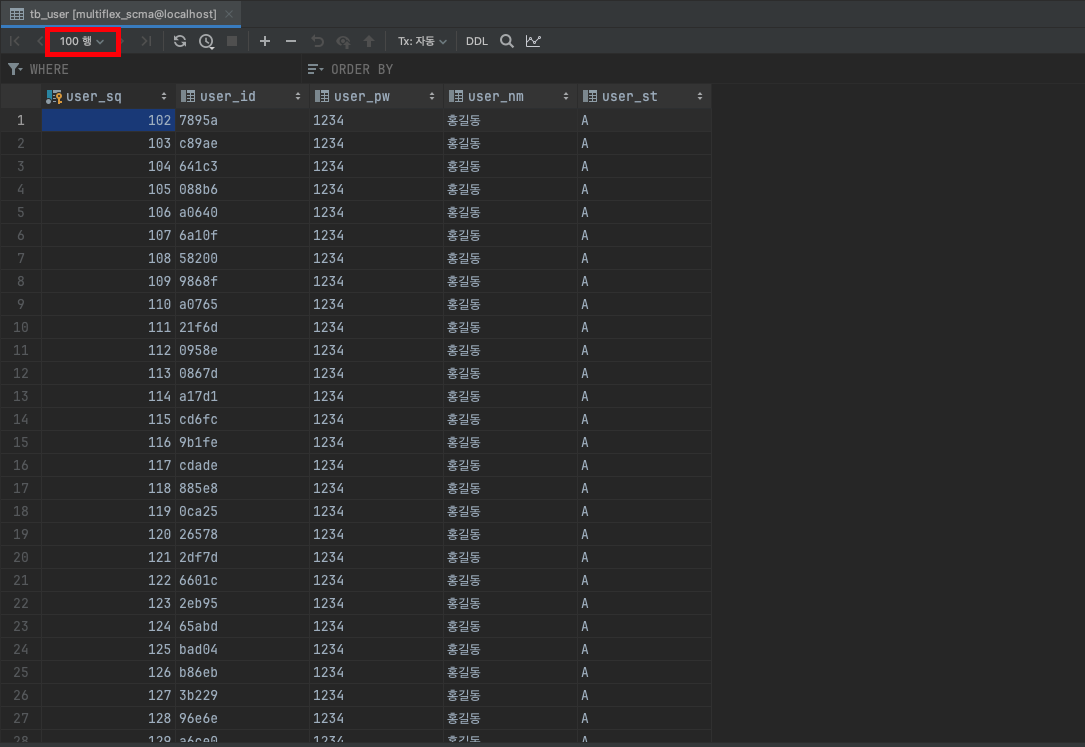Viewport: 1085px width, 747px height.
Task: Jump to the last page of rows
Action: 146,42
